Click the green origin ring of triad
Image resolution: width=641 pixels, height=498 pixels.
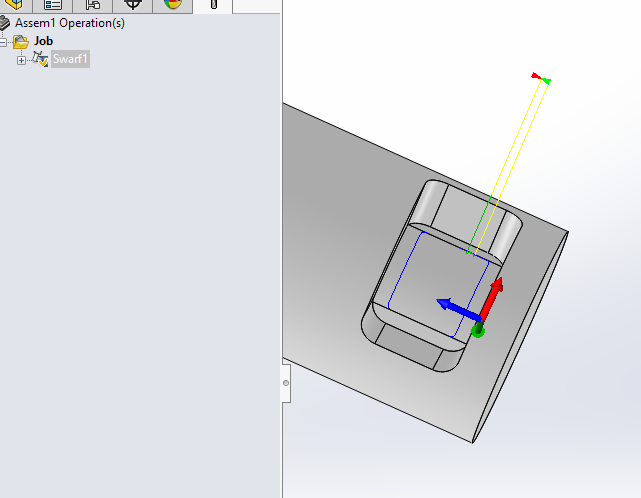[x=478, y=330]
